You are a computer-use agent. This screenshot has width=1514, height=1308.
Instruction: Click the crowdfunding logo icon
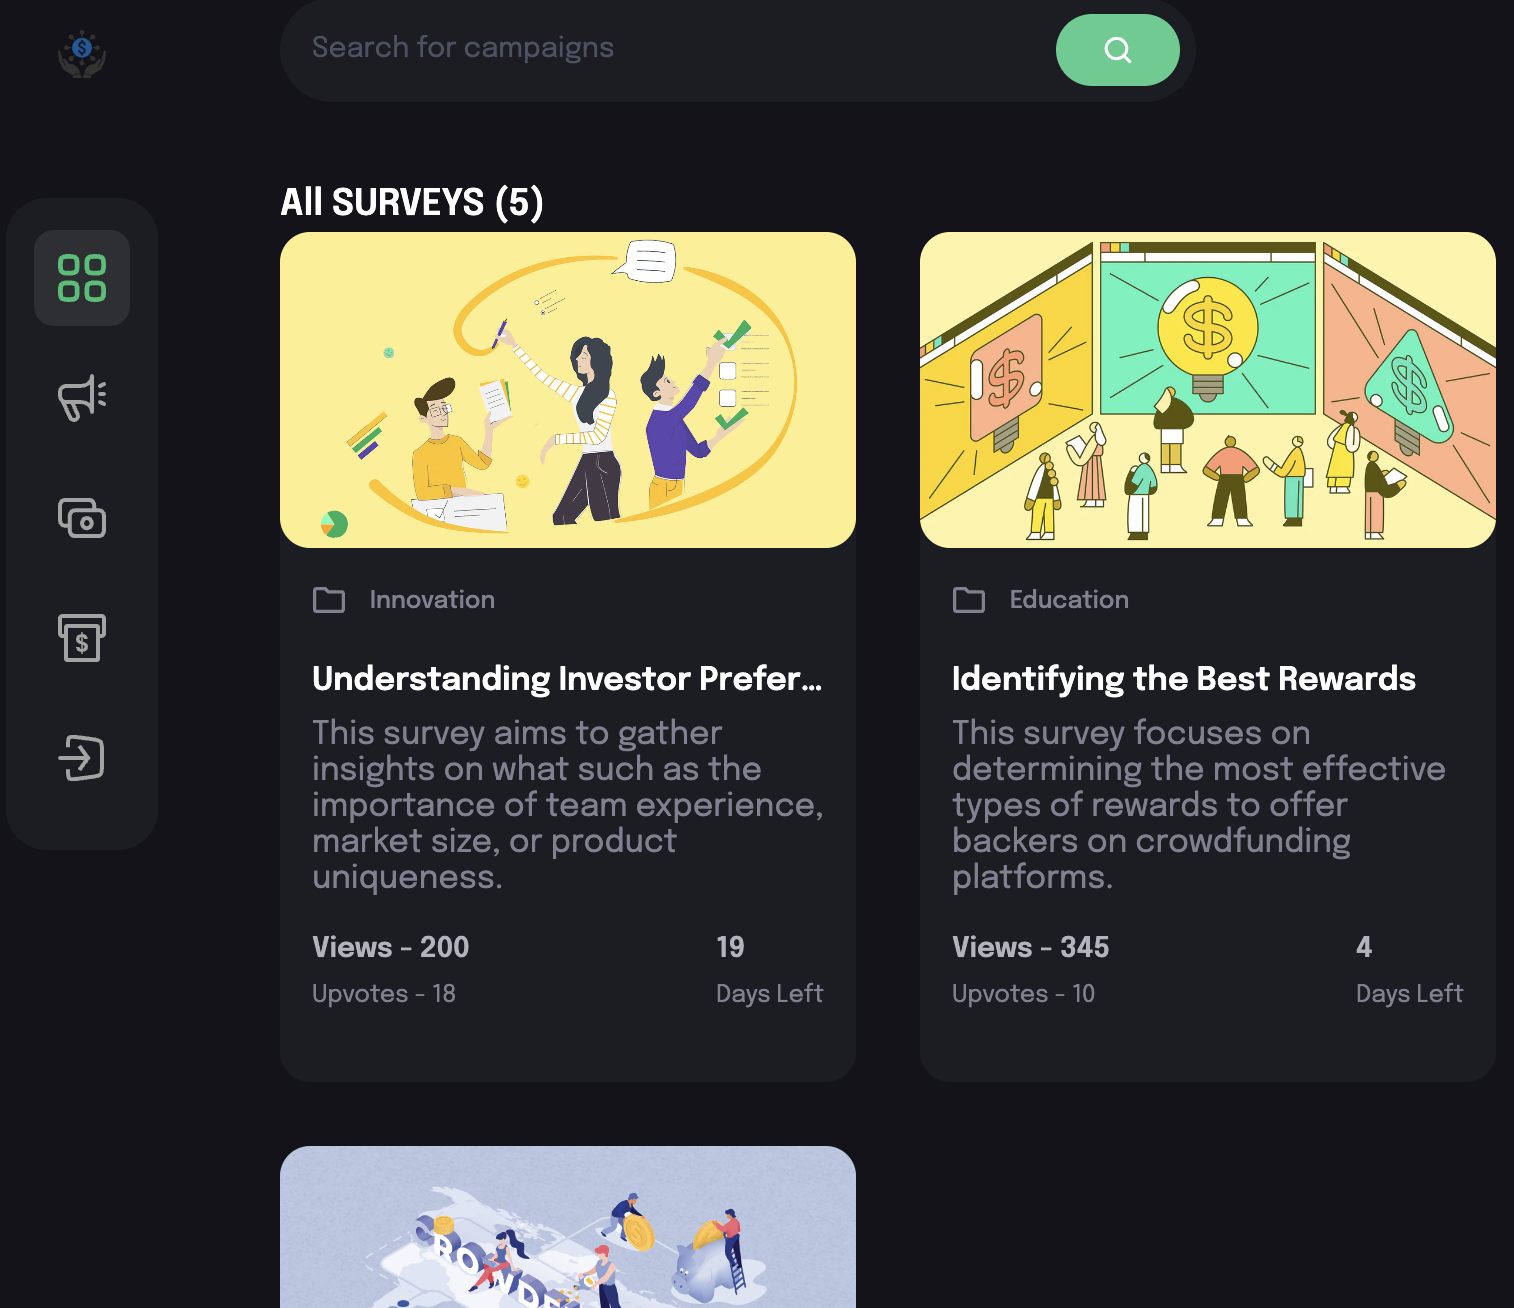pyautogui.click(x=82, y=54)
